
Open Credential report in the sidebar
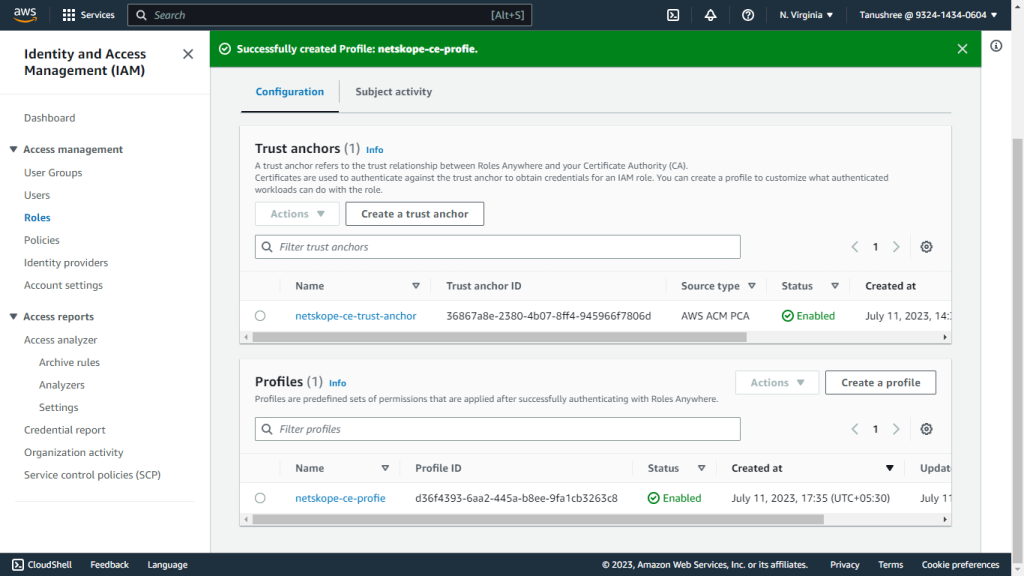coord(65,430)
